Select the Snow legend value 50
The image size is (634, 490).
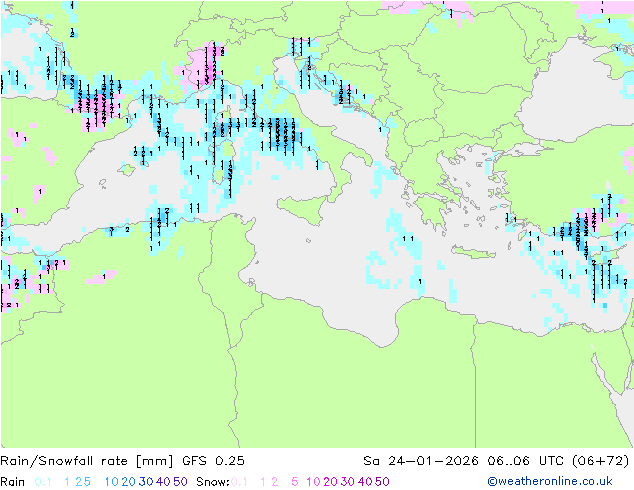(382, 482)
